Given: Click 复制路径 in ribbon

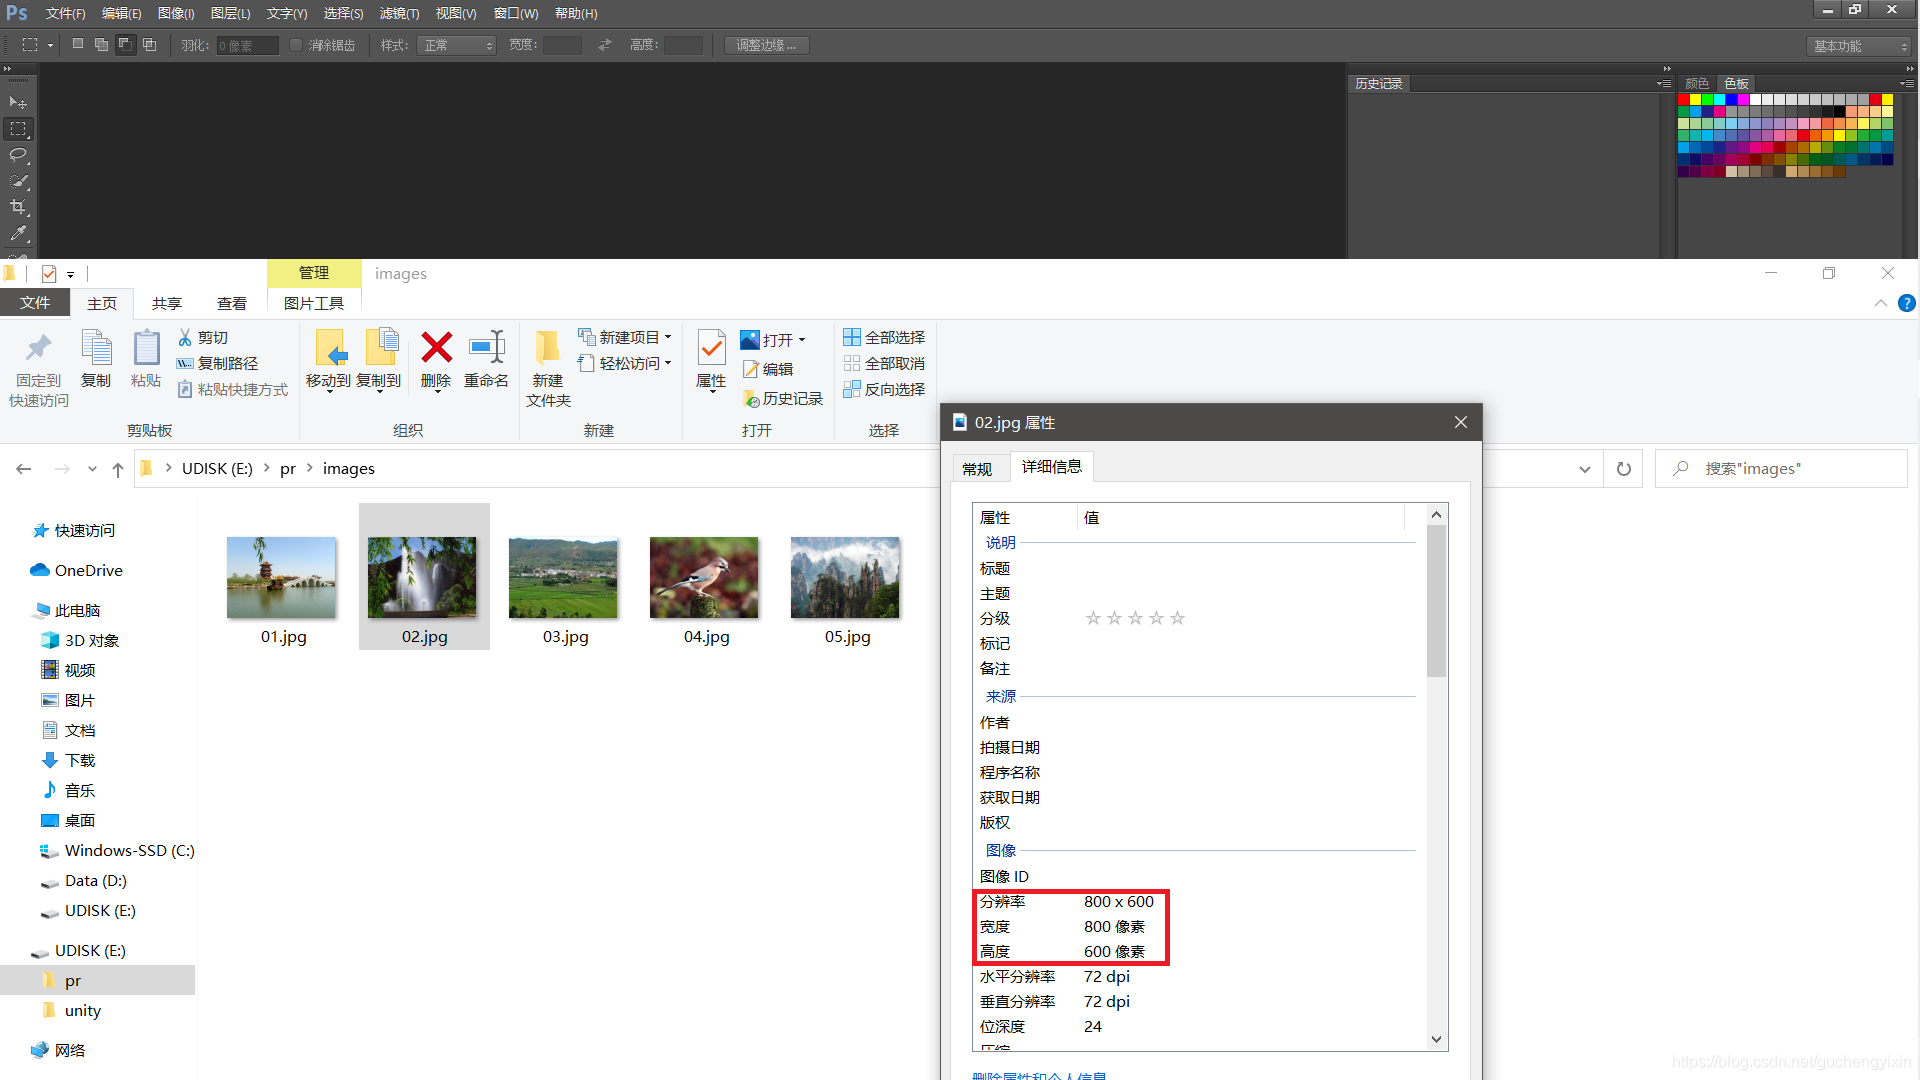Looking at the screenshot, I should (x=217, y=364).
